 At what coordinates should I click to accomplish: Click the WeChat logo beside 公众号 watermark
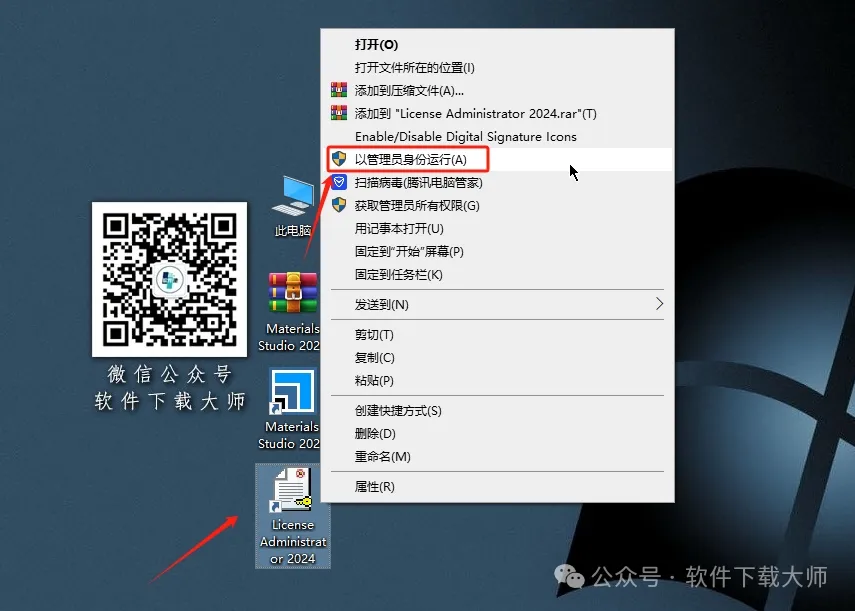[x=567, y=577]
